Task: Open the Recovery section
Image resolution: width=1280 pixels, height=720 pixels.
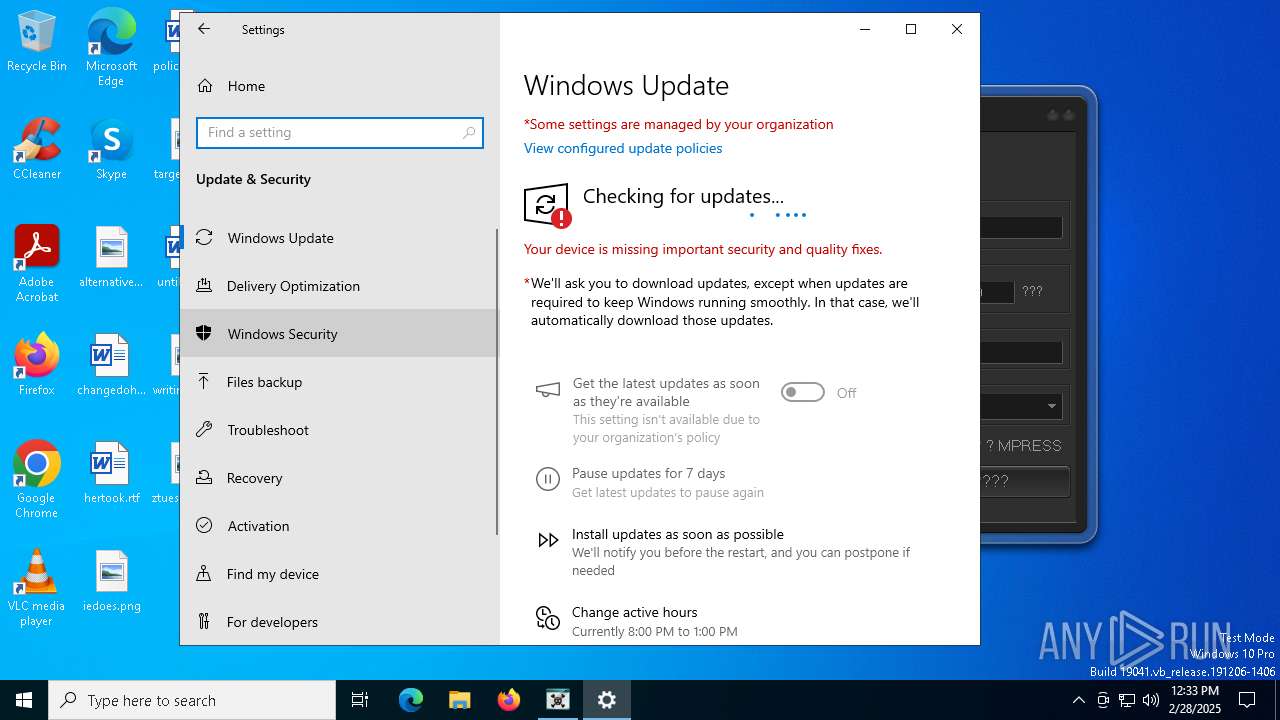Action: coord(338,478)
